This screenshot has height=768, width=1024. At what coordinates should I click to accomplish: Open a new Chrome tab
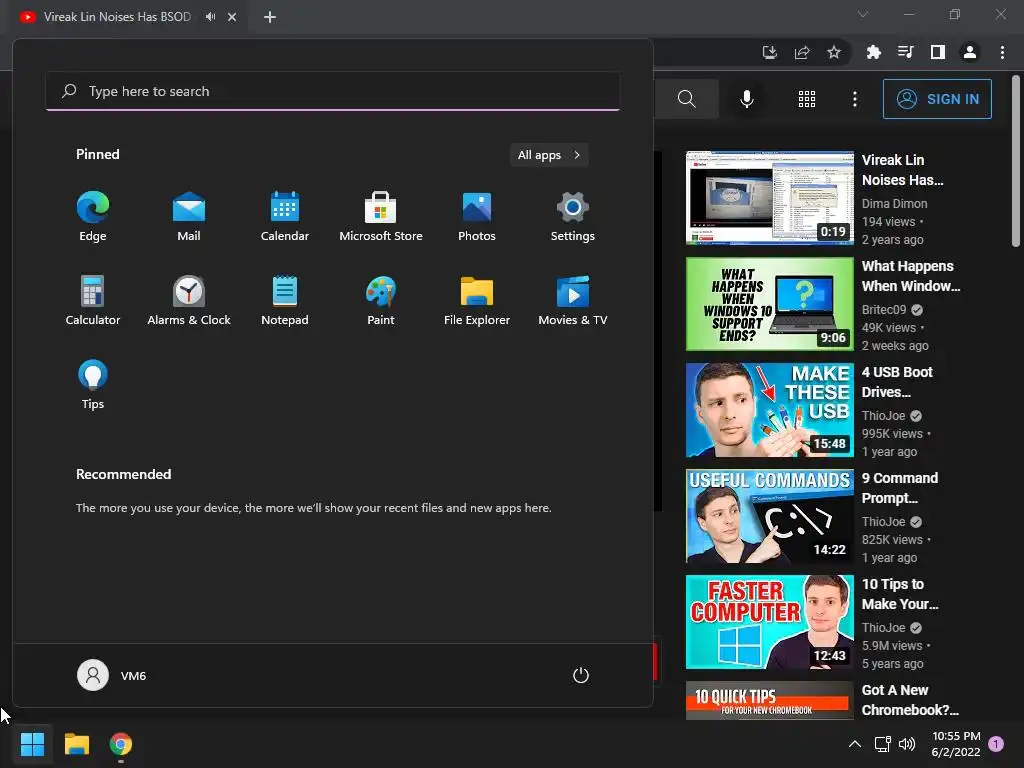tap(270, 17)
